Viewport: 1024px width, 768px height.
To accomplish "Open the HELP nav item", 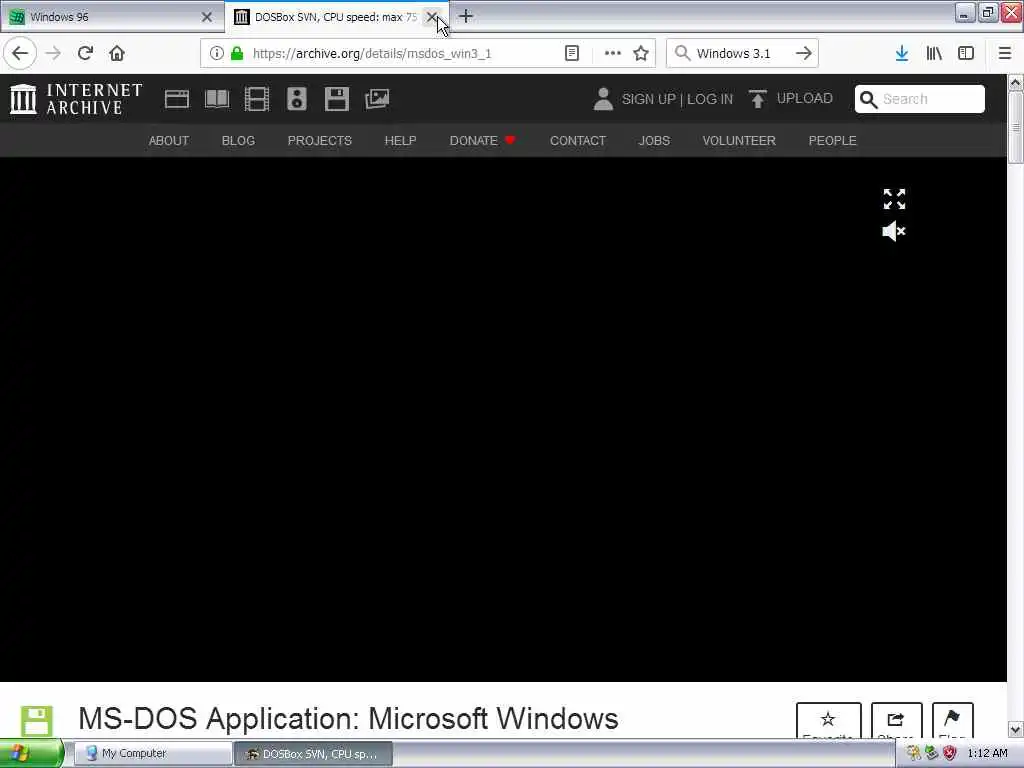I will pyautogui.click(x=400, y=140).
